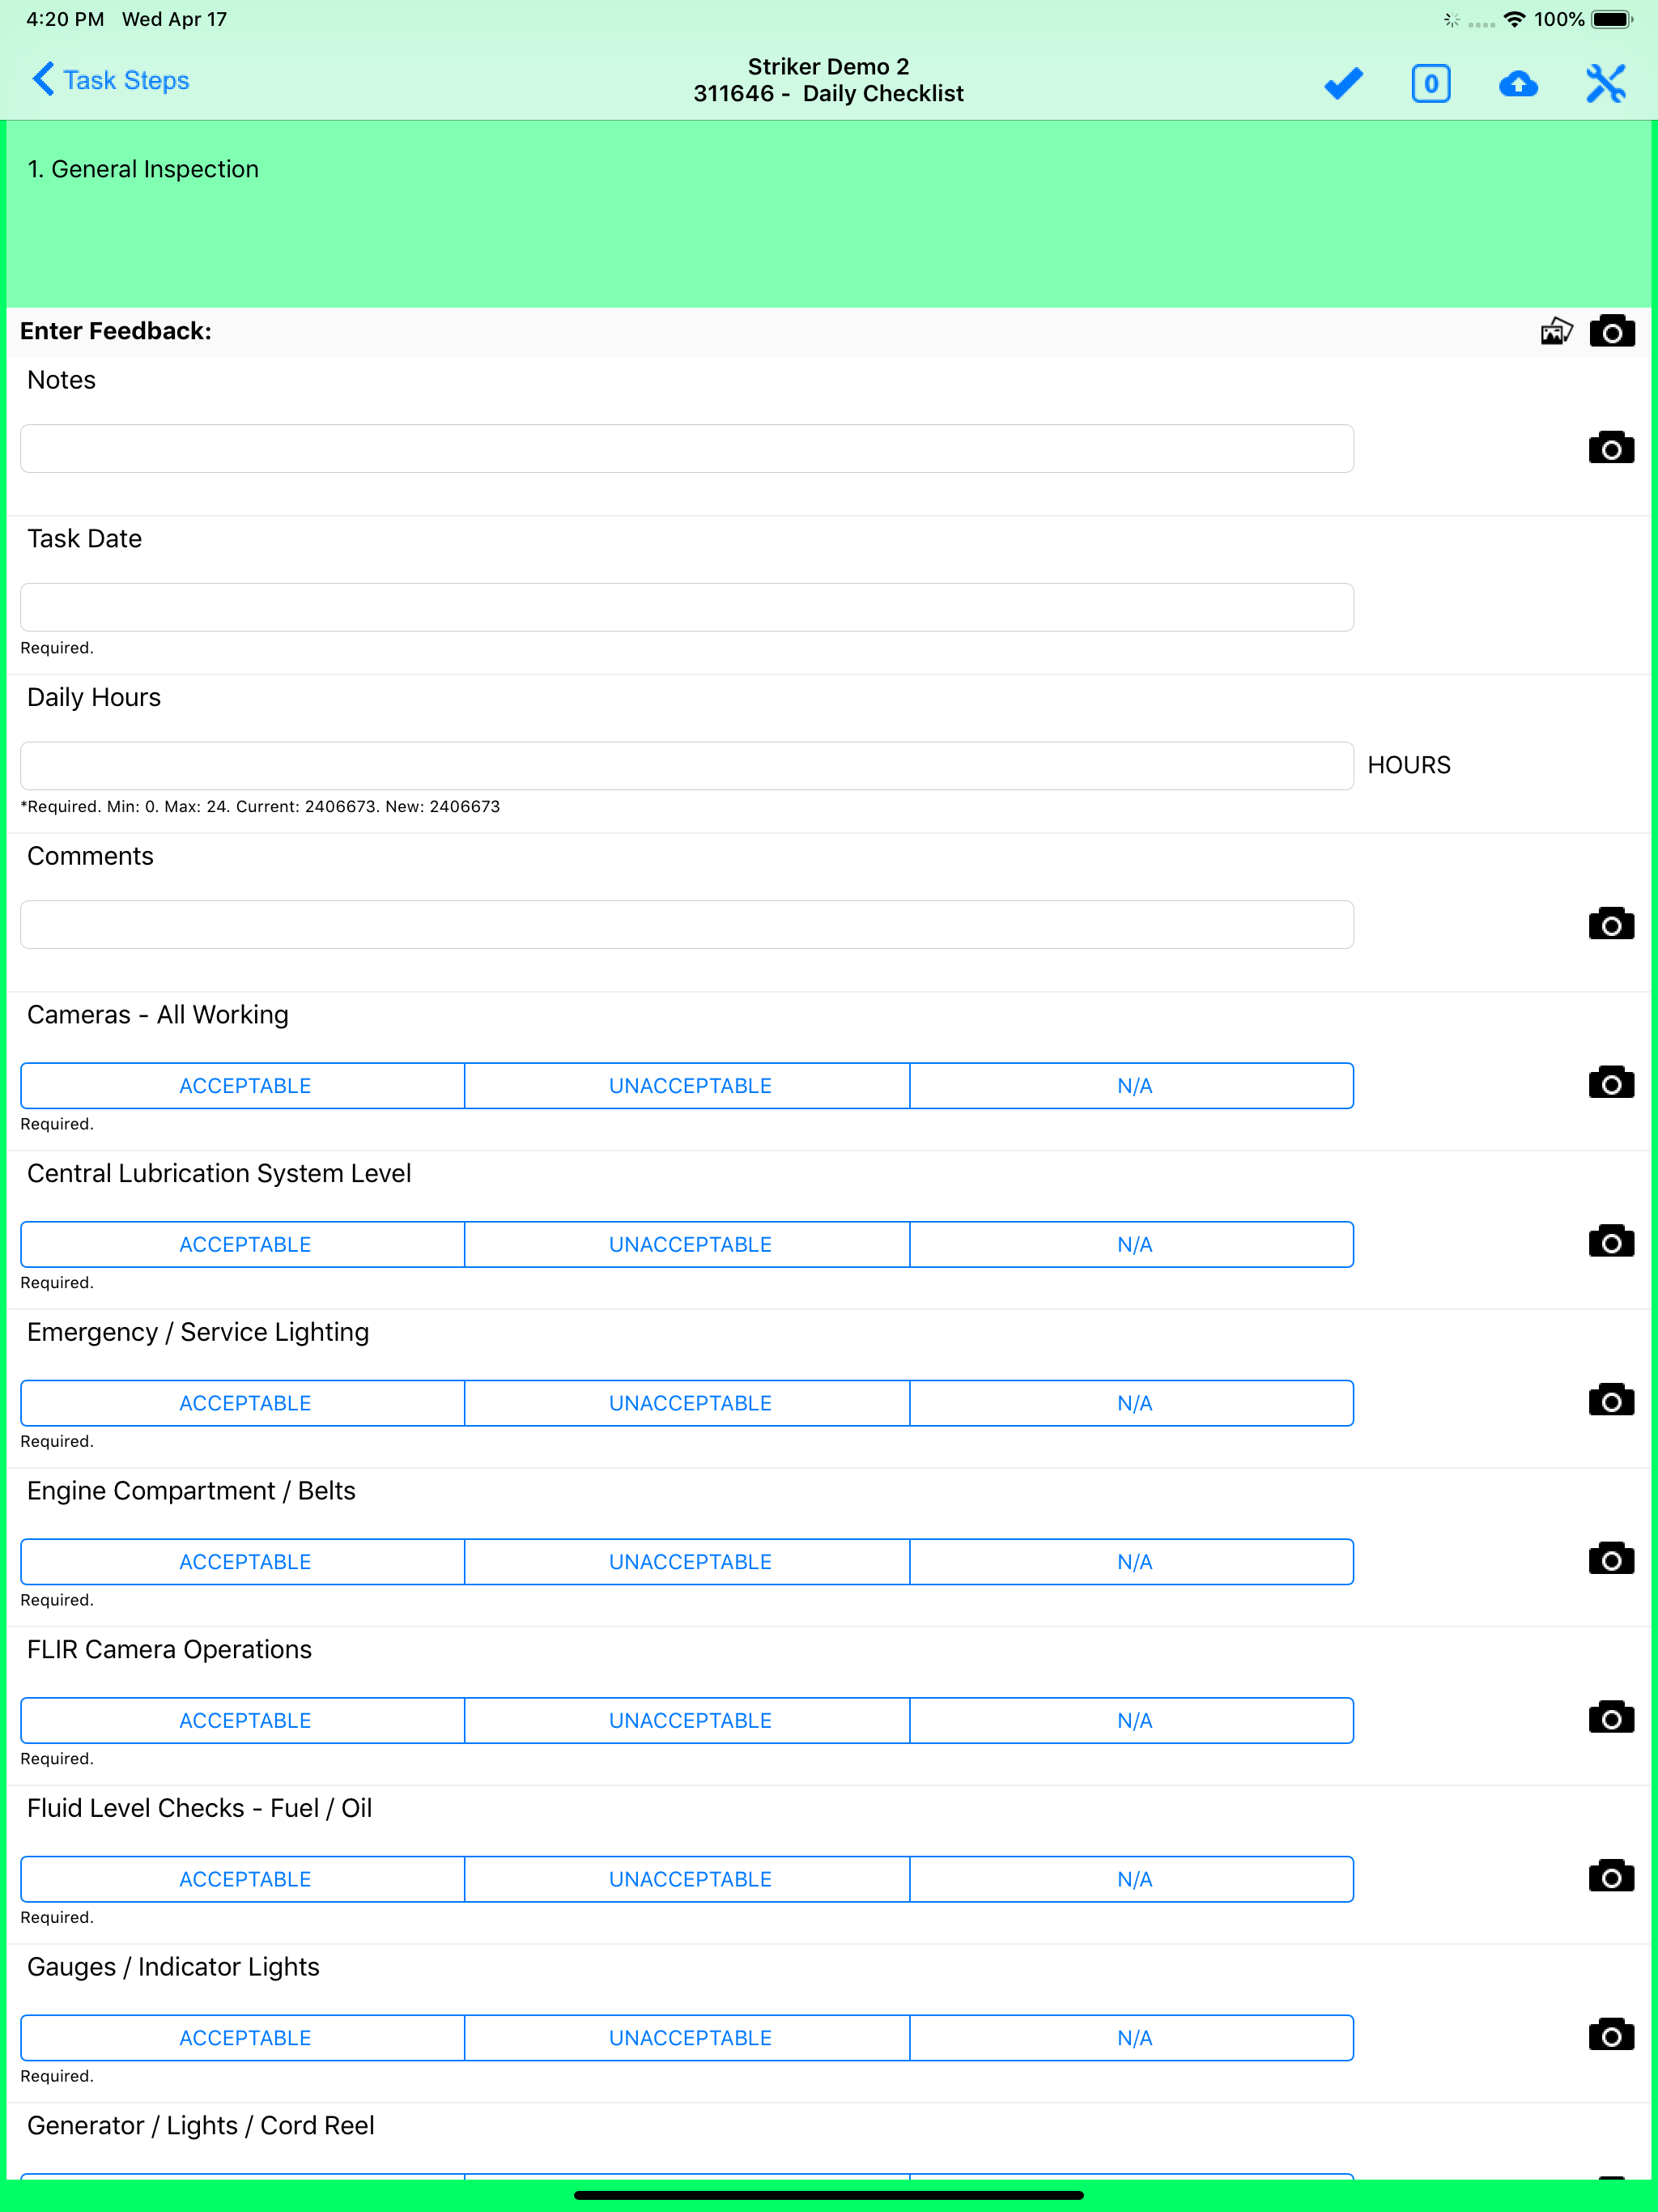Mark Gauges / Indicator Lights ACCEPTABLE
This screenshot has height=2212, width=1658.
(243, 2038)
